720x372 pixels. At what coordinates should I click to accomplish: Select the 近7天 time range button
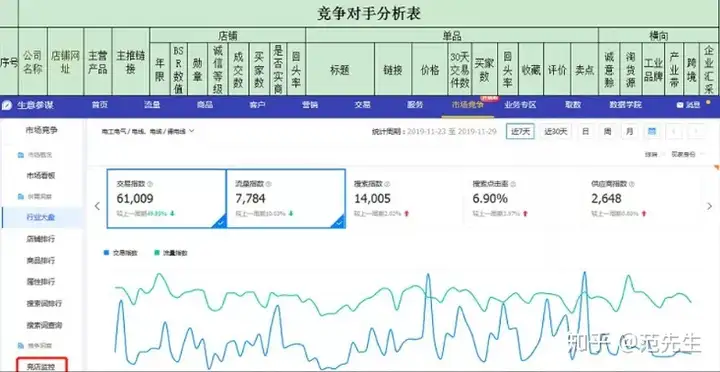(521, 132)
